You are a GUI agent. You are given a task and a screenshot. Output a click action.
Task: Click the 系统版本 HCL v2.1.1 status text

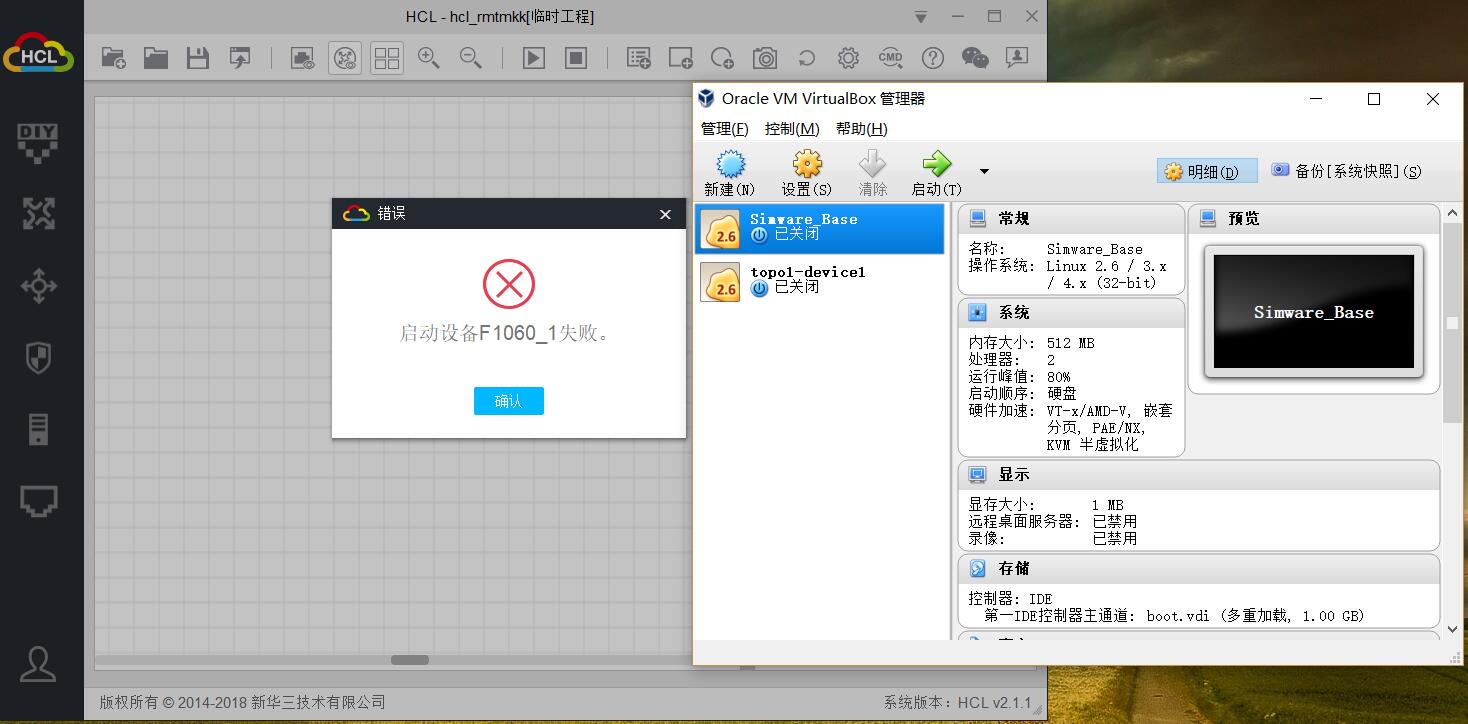pos(957,703)
